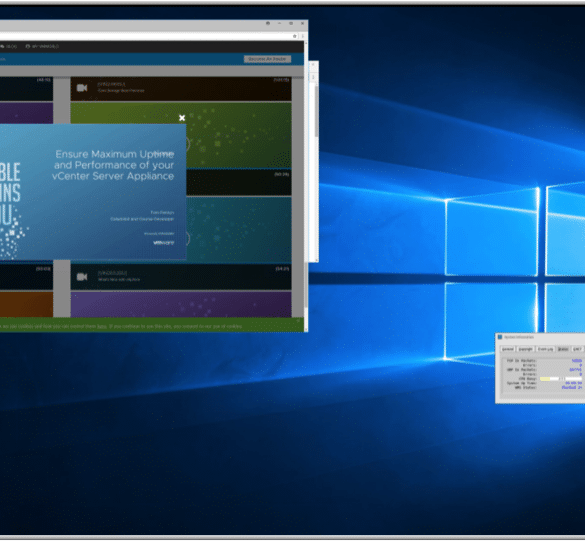Open the orange session video thumbnail
This screenshot has width=585, height=541.
[26, 304]
